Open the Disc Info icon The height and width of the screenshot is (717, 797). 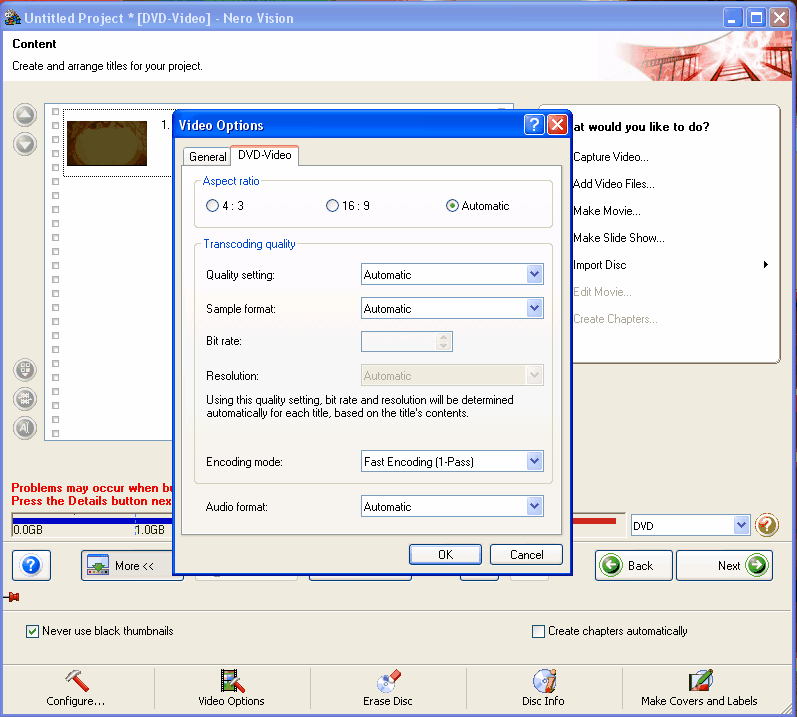(x=544, y=681)
